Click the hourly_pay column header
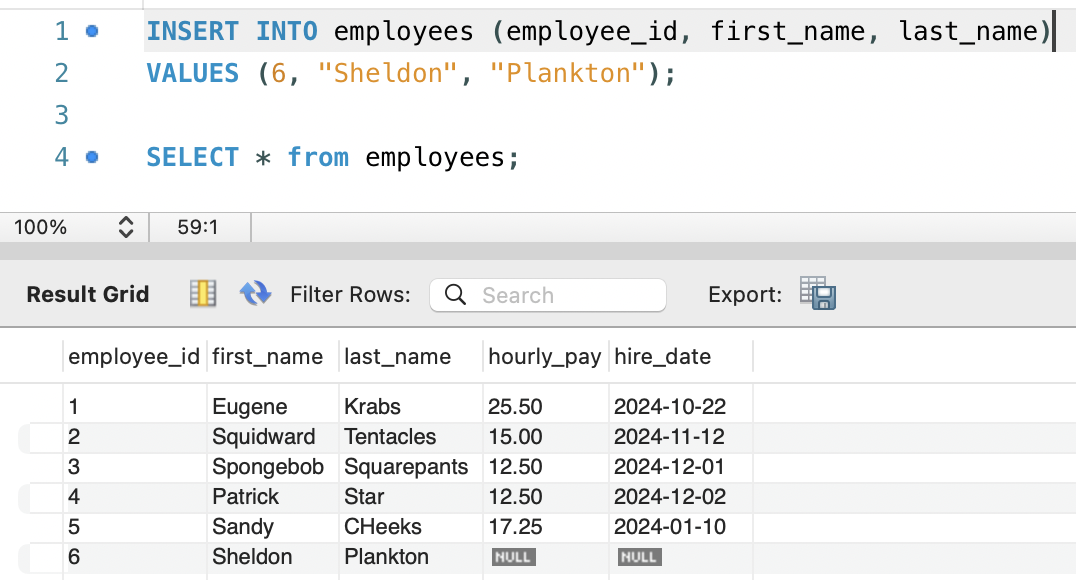1076x580 pixels. pos(544,357)
